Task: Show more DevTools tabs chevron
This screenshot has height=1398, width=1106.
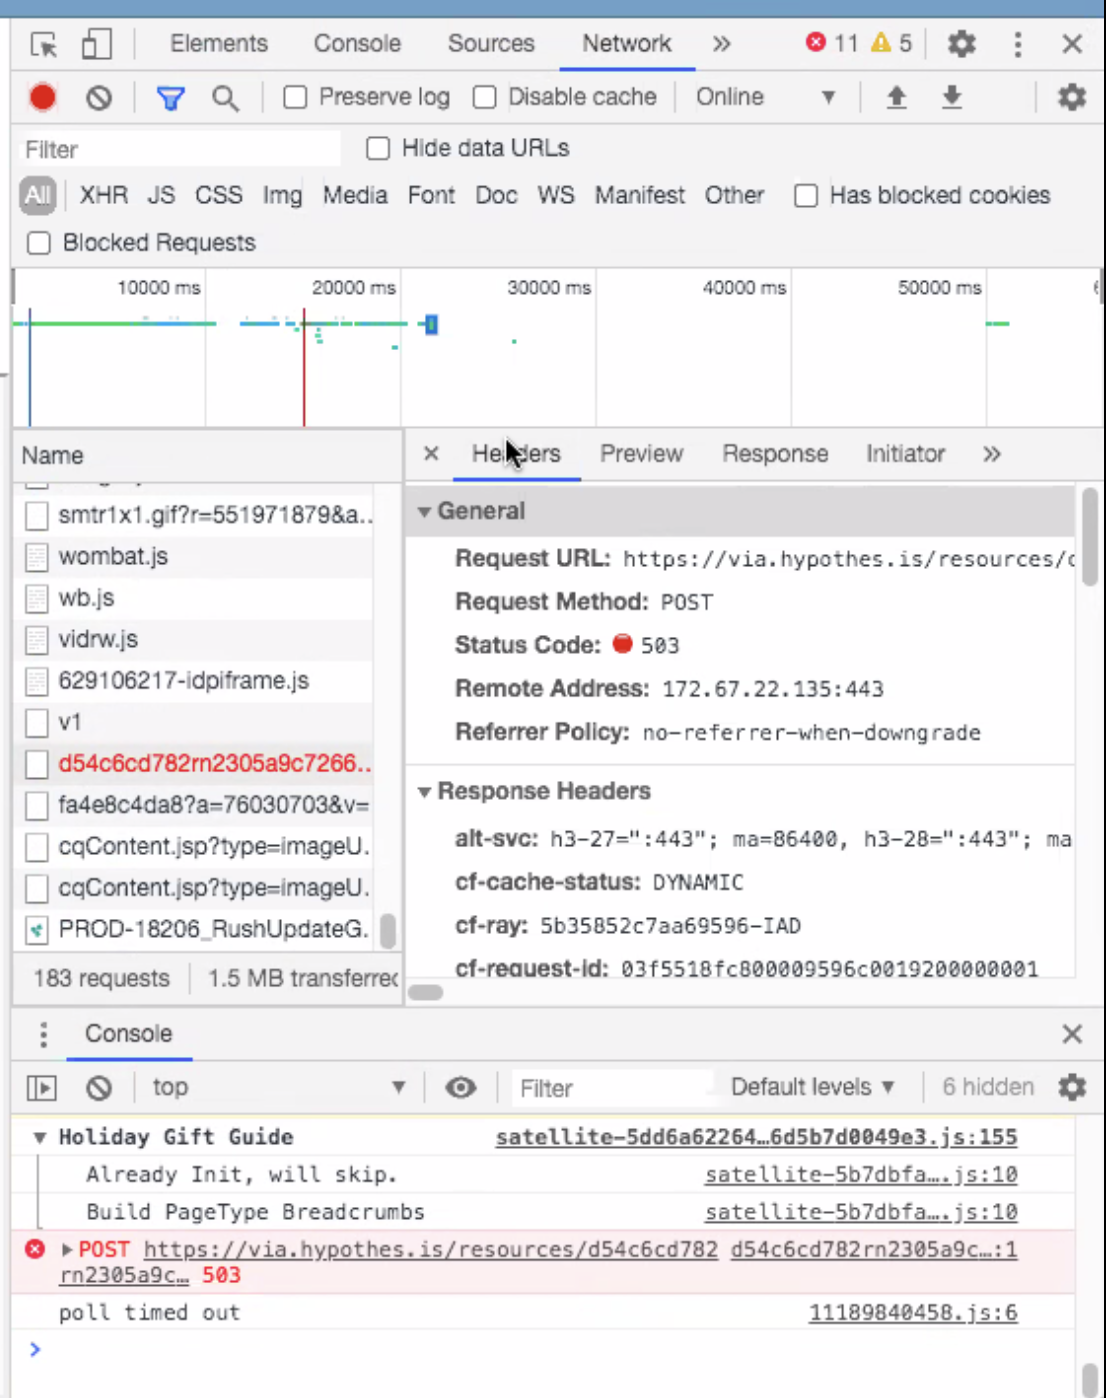Action: pyautogui.click(x=721, y=44)
